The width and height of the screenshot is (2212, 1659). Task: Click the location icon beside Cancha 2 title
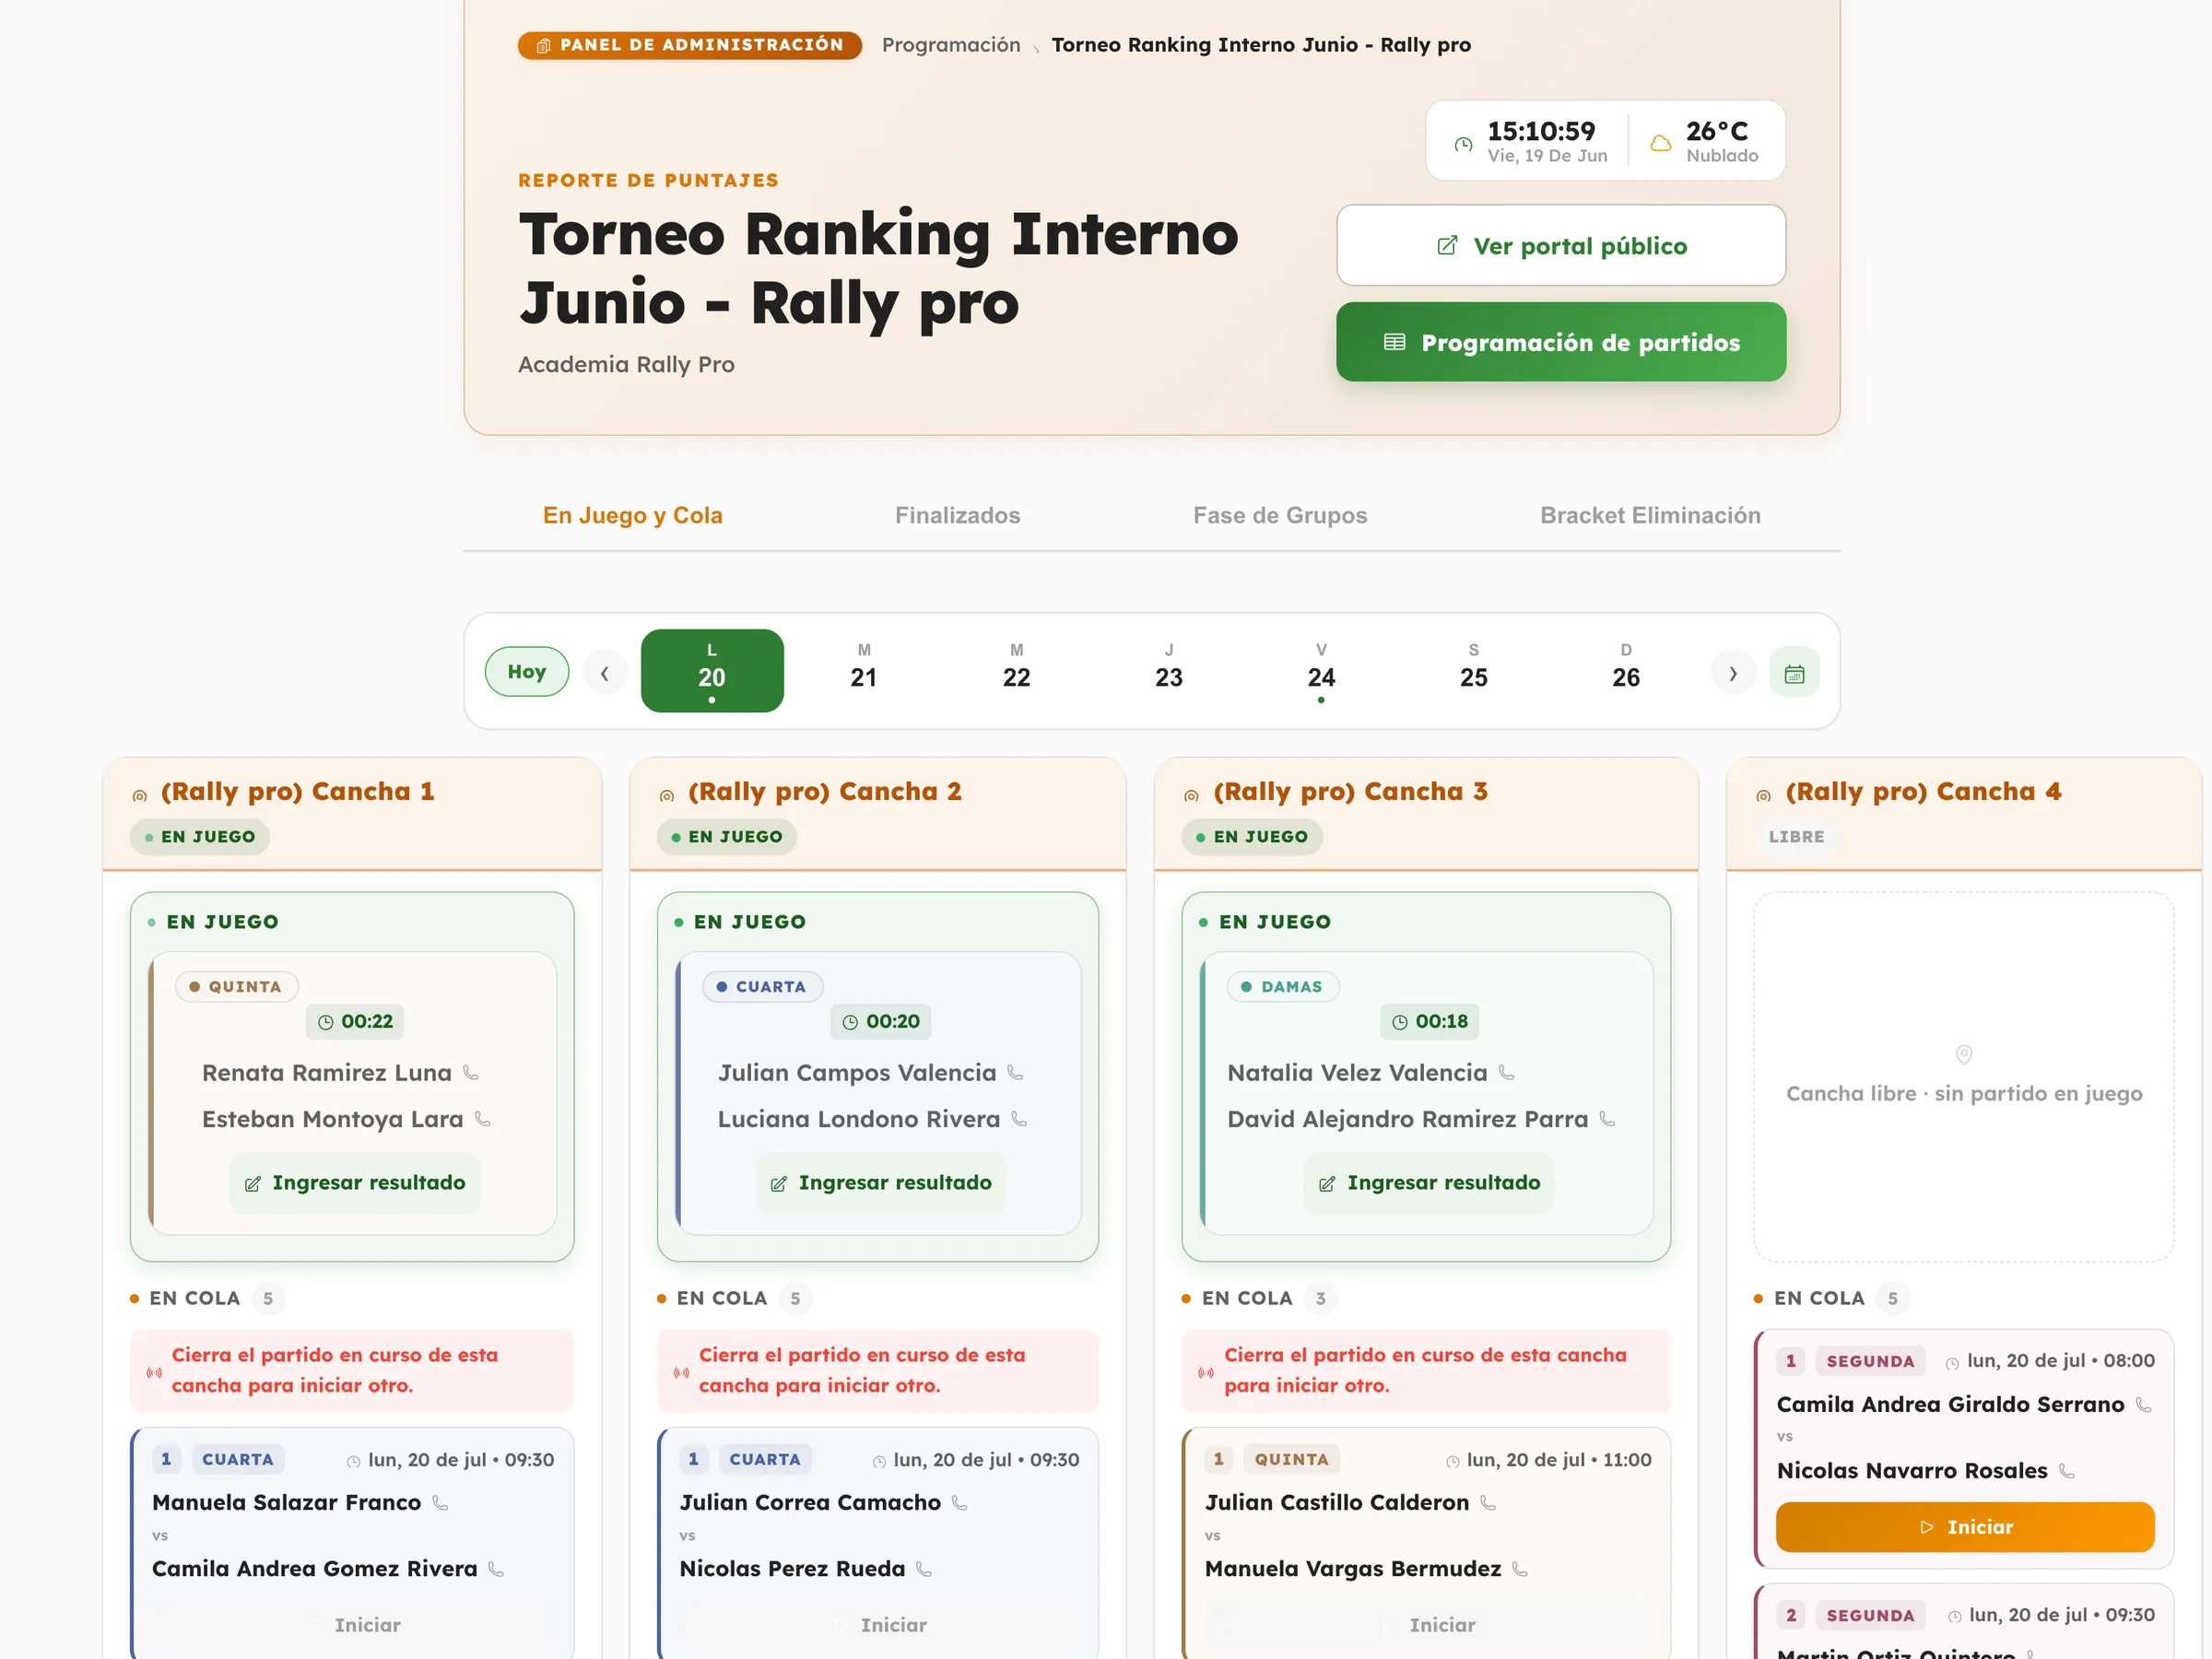pos(667,796)
